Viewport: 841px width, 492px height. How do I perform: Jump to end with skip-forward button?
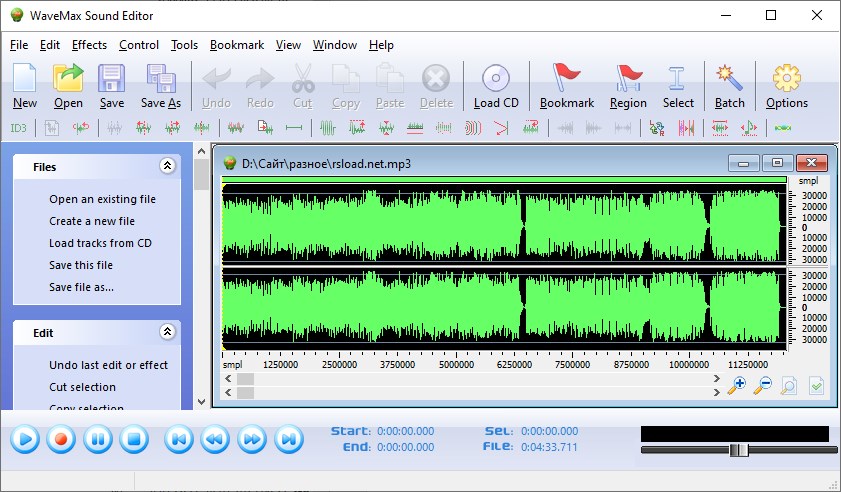coord(289,439)
